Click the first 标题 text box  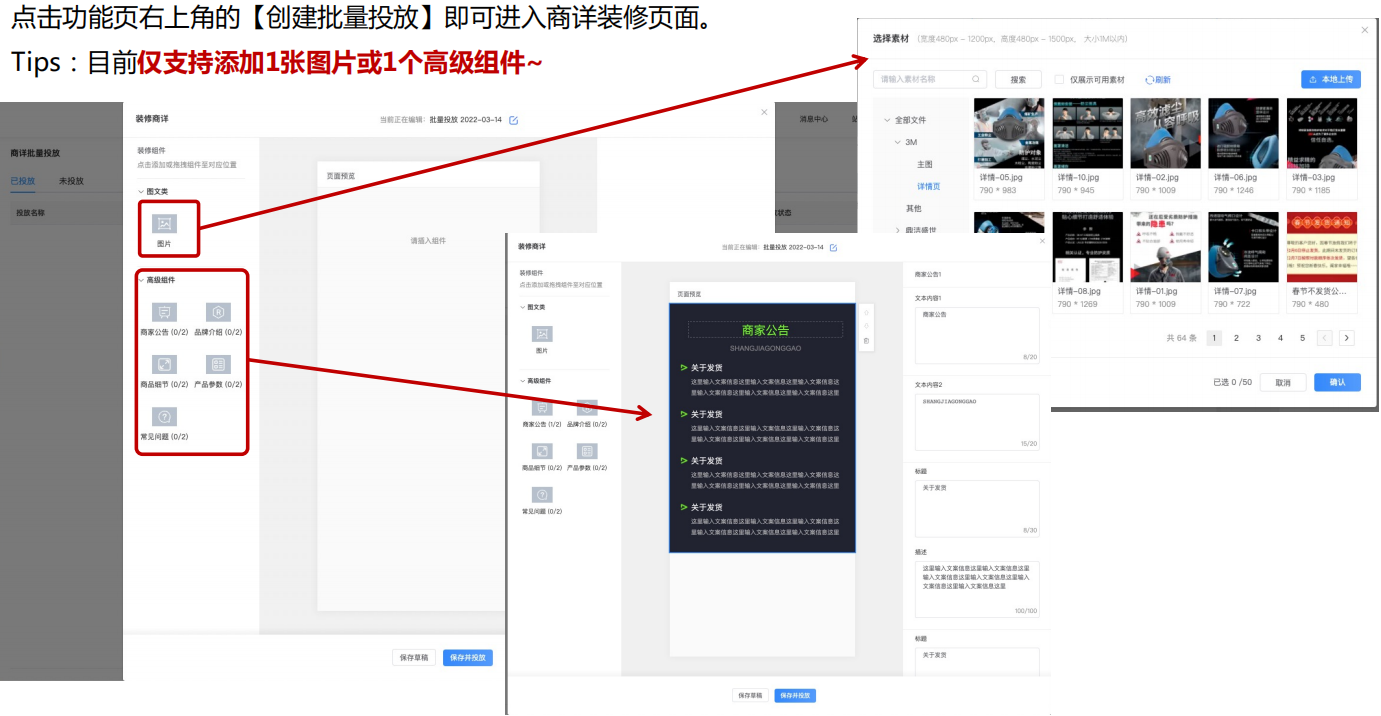coord(977,509)
